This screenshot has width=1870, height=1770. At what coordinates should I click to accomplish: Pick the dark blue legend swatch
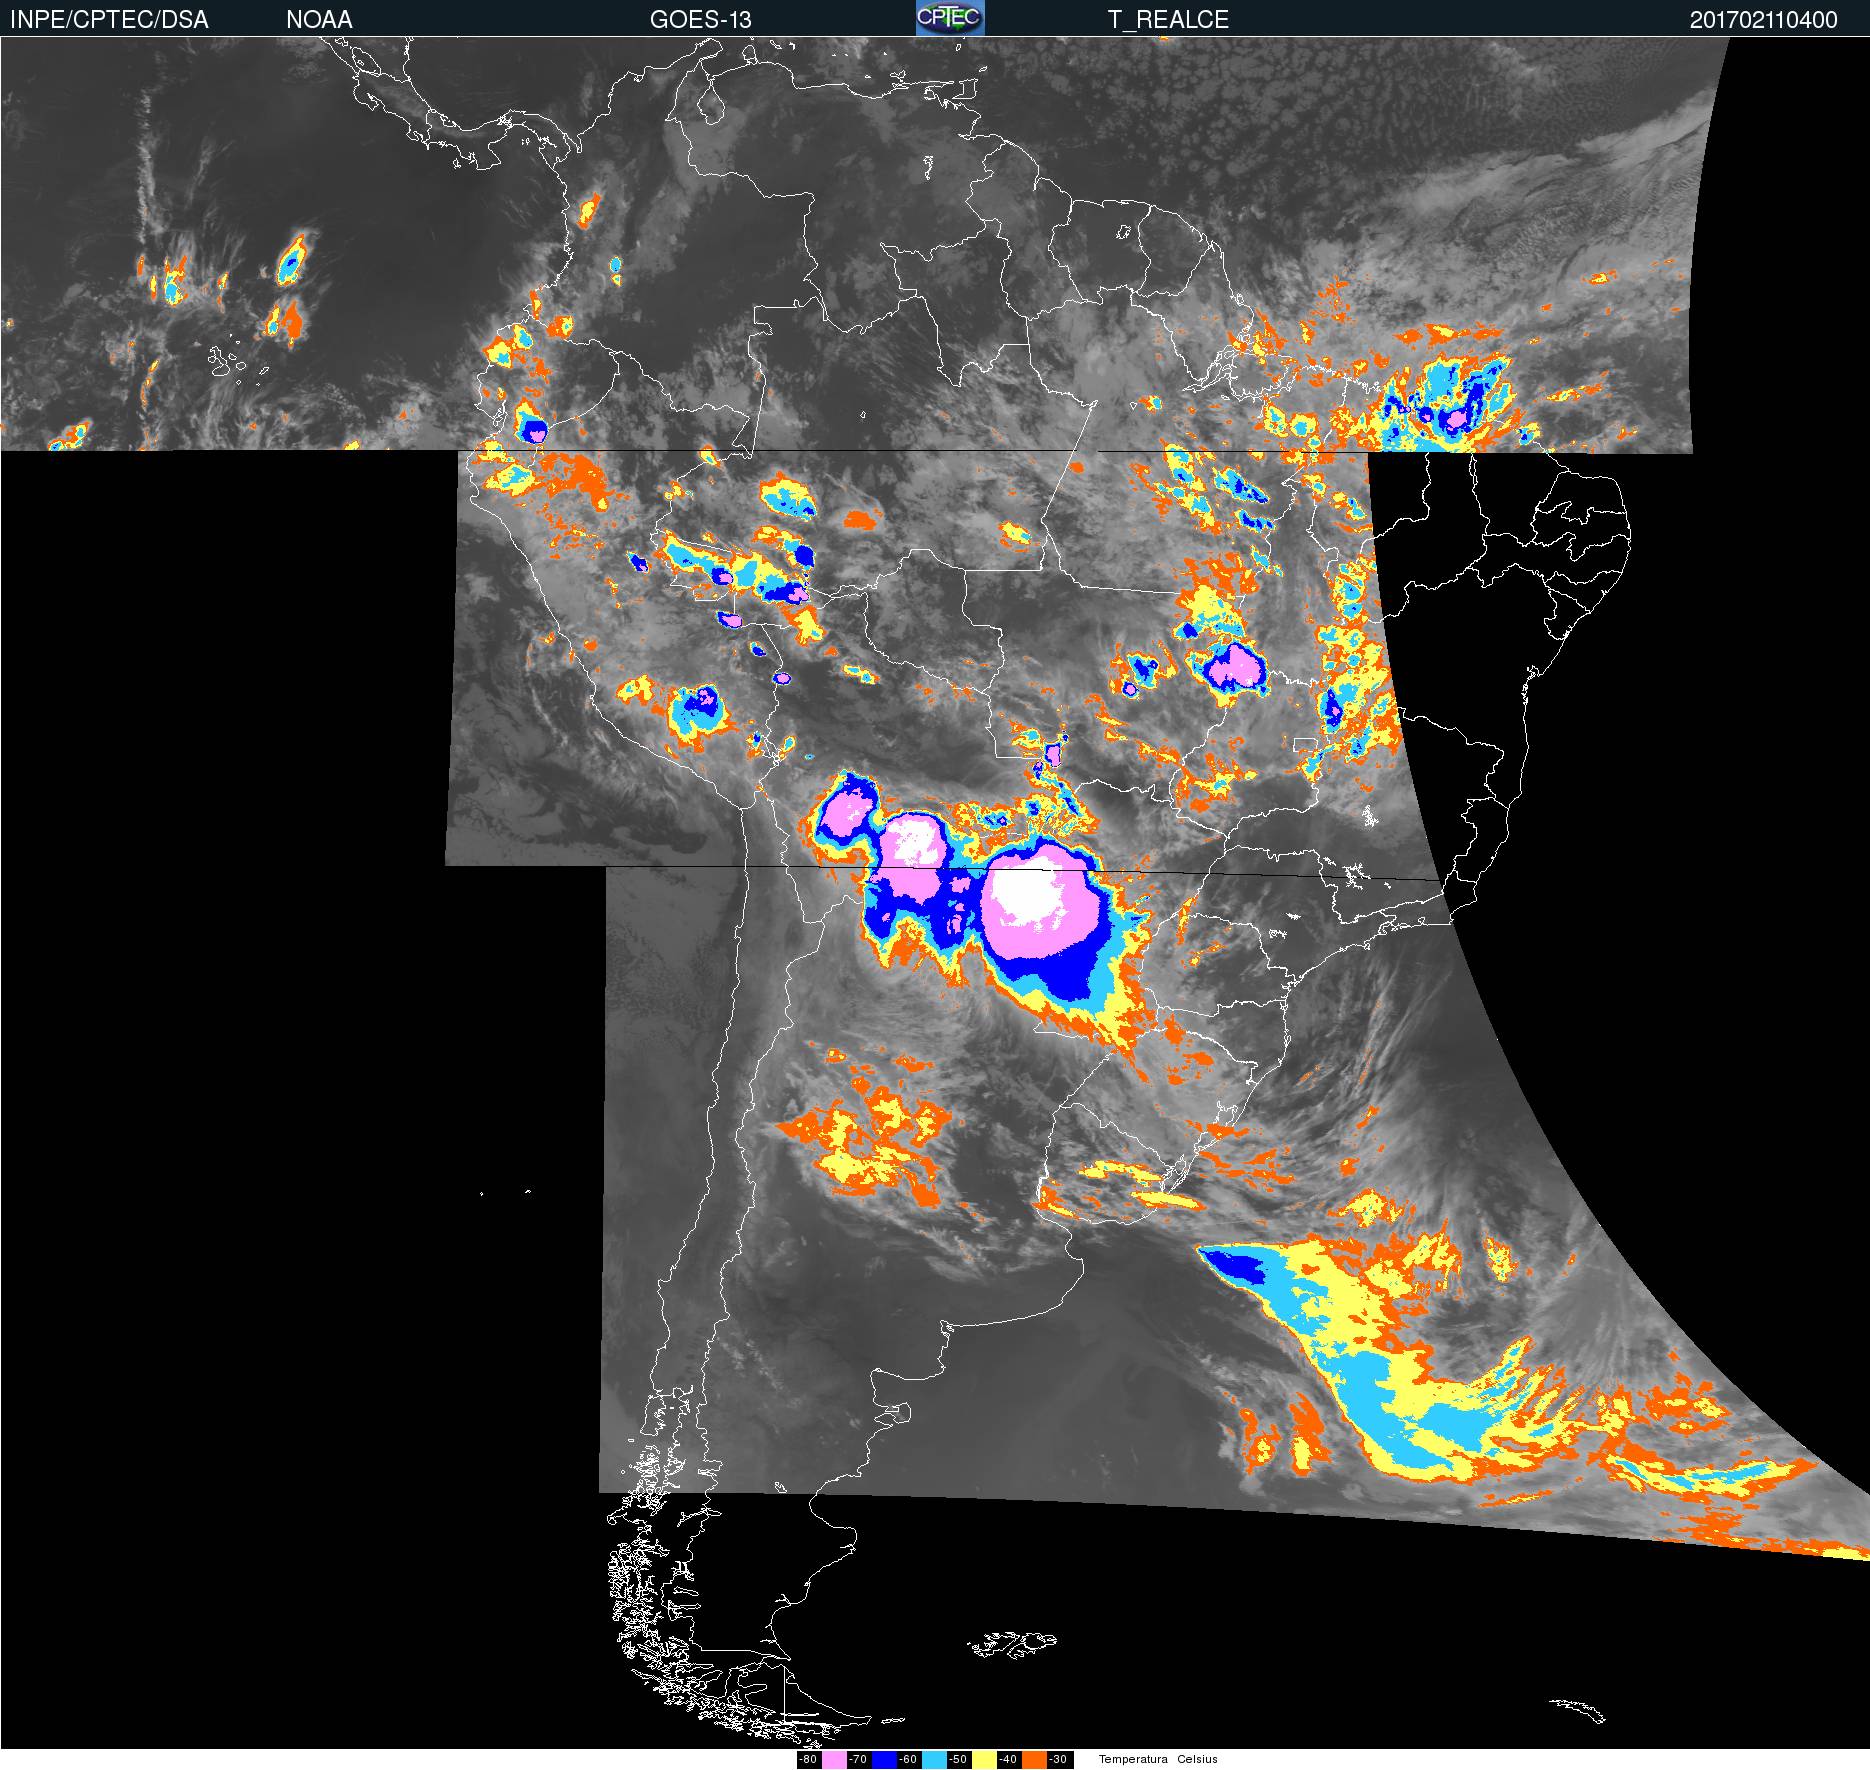click(884, 1759)
